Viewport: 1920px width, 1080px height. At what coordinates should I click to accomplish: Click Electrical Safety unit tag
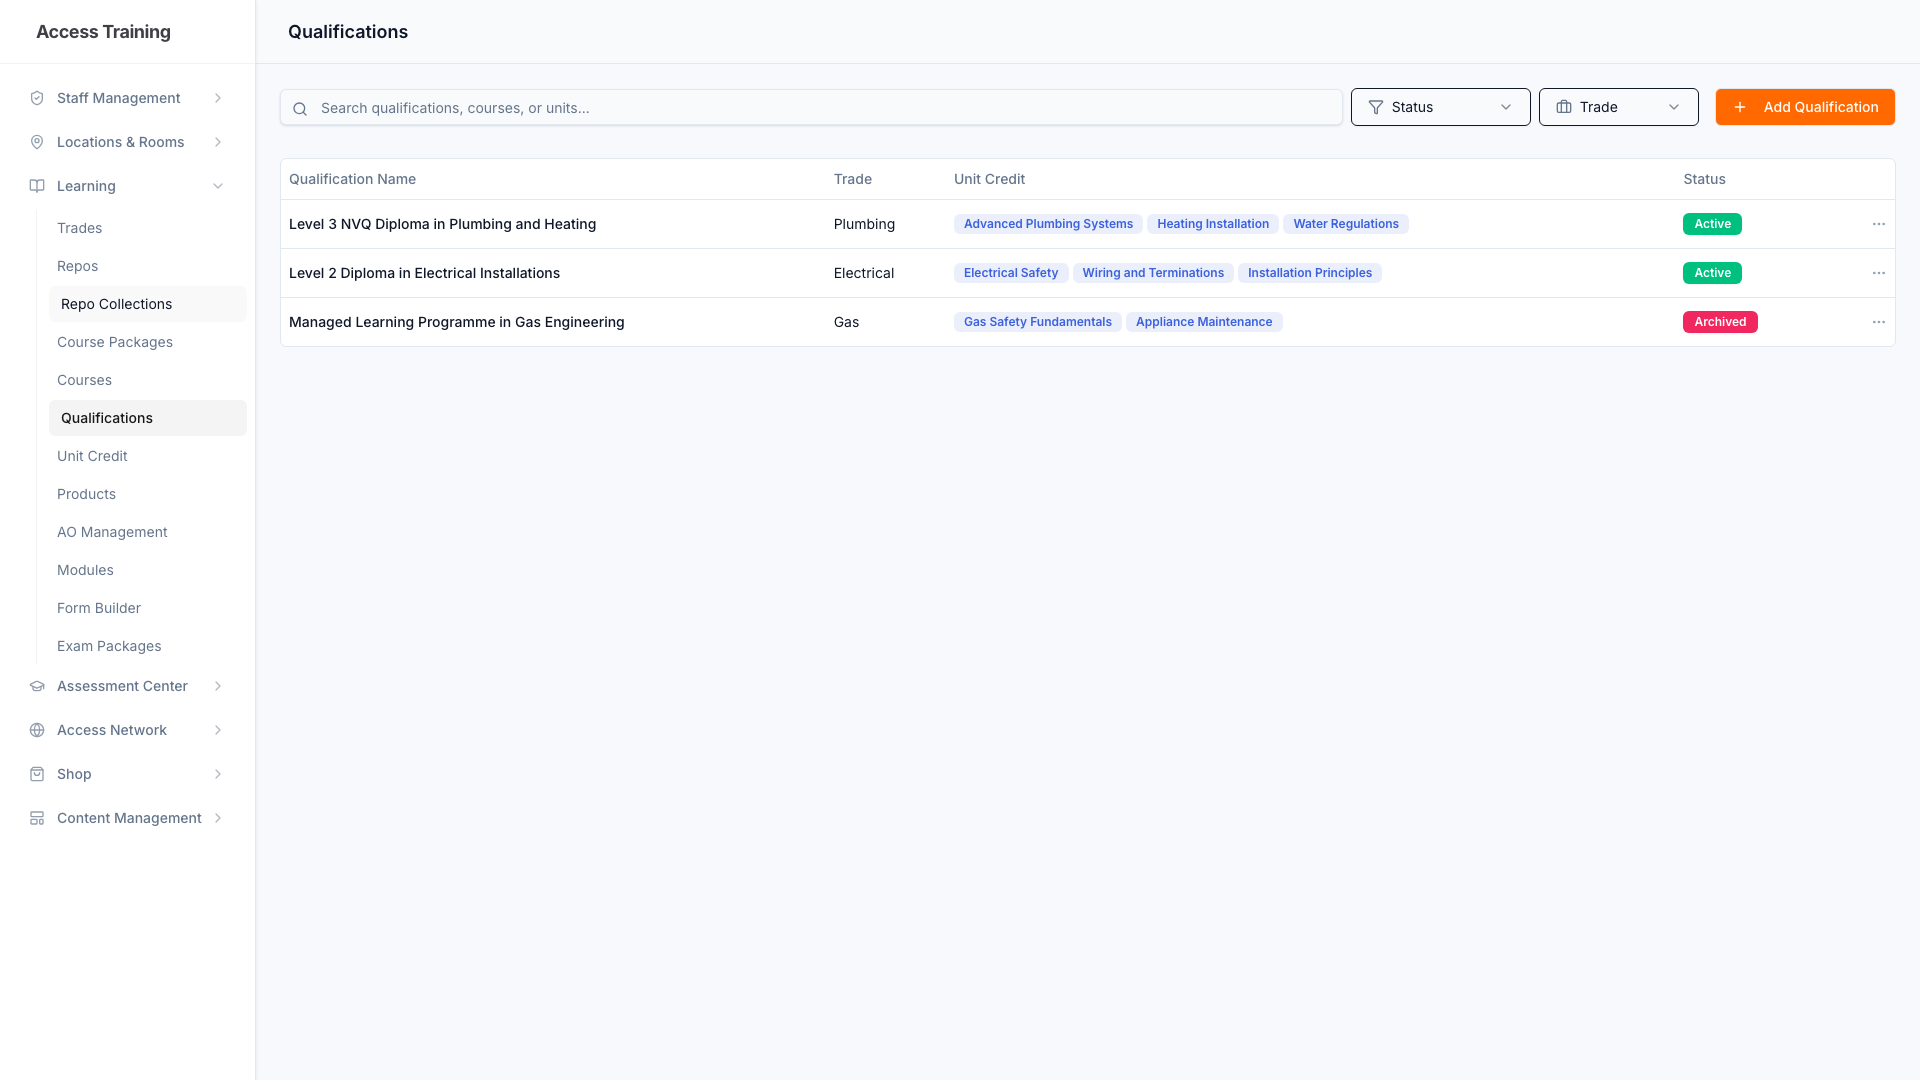click(1011, 273)
